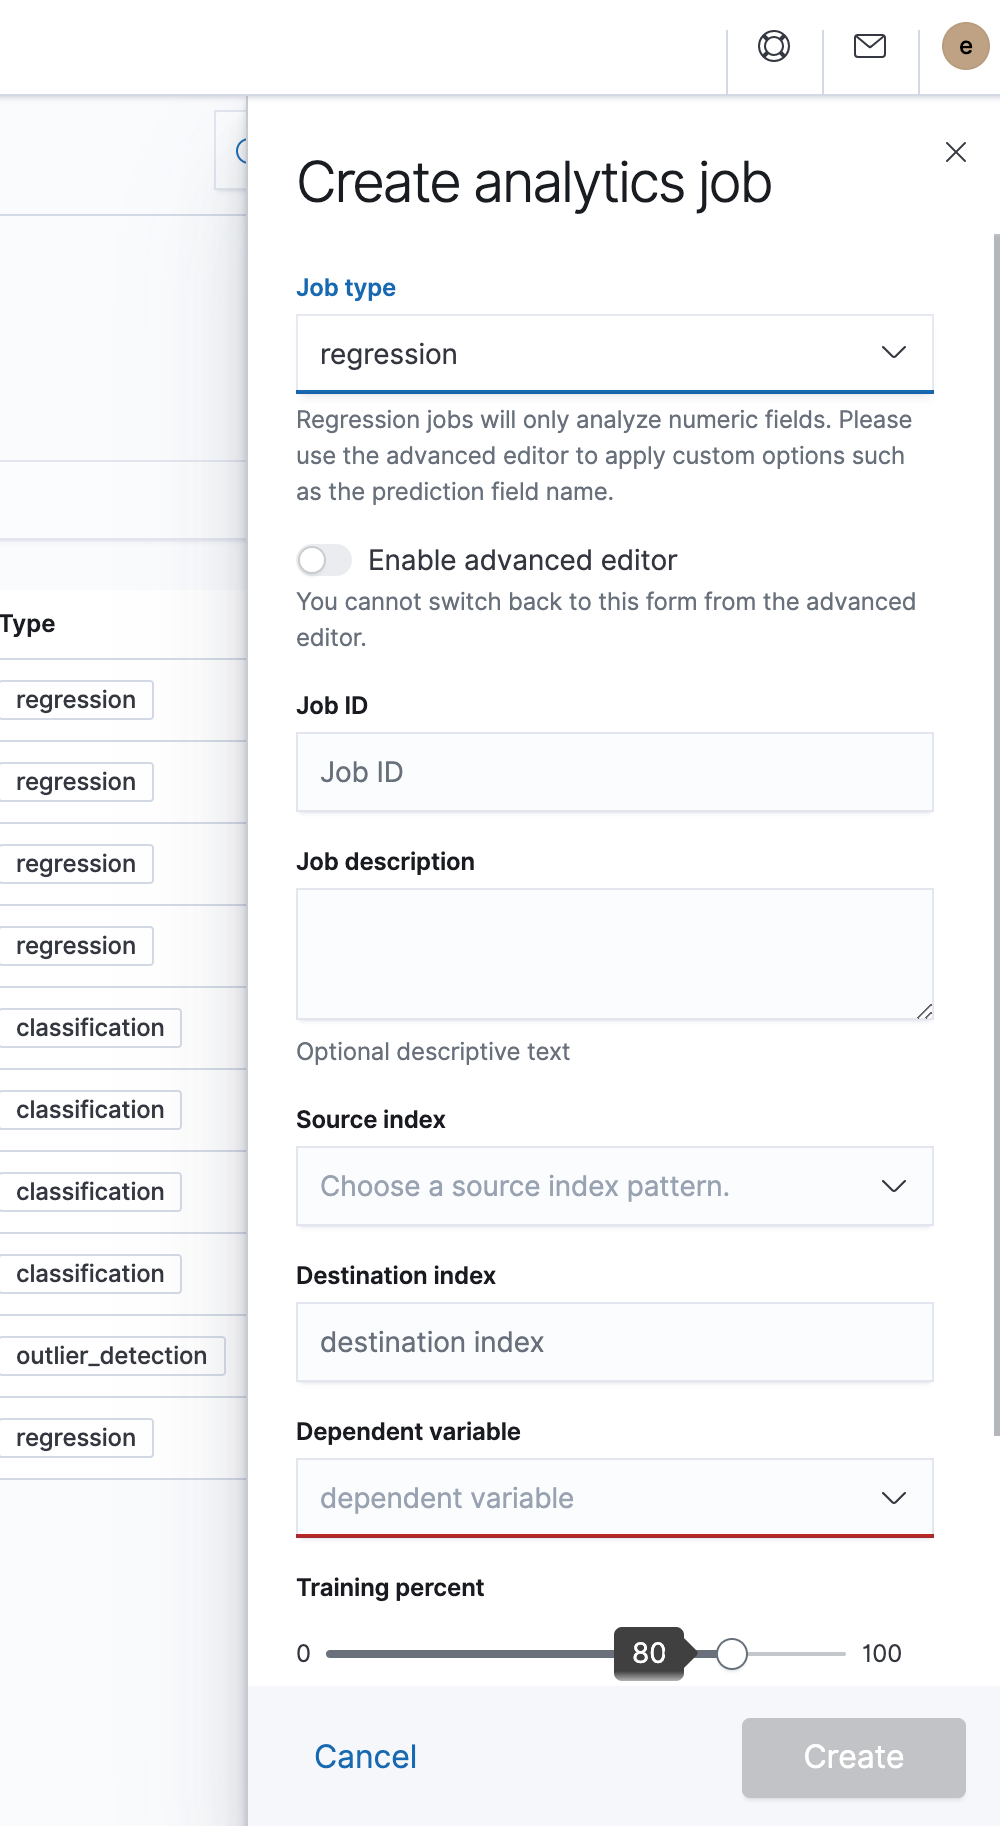Click the Training percent slider handle

click(732, 1654)
